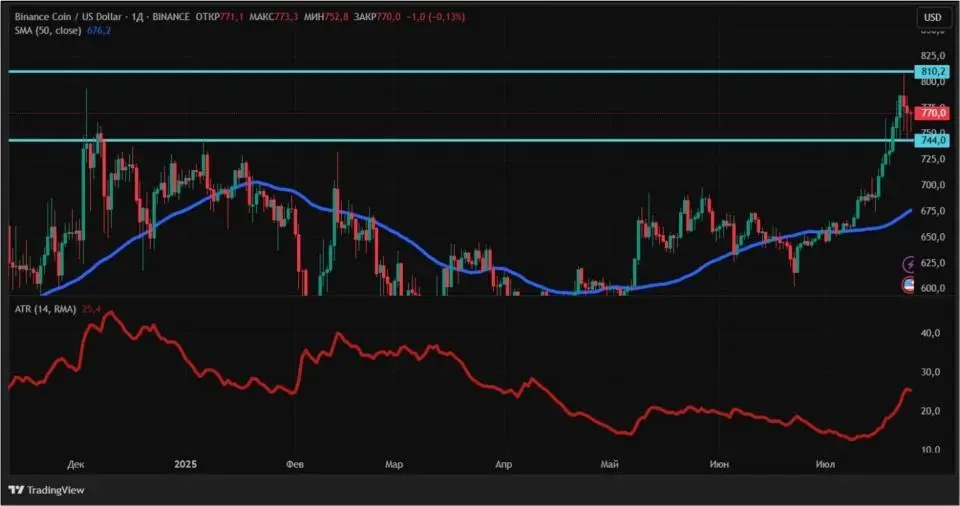Click the US flag economic event icon
Viewport: 960px width, 506px height.
pos(908,285)
